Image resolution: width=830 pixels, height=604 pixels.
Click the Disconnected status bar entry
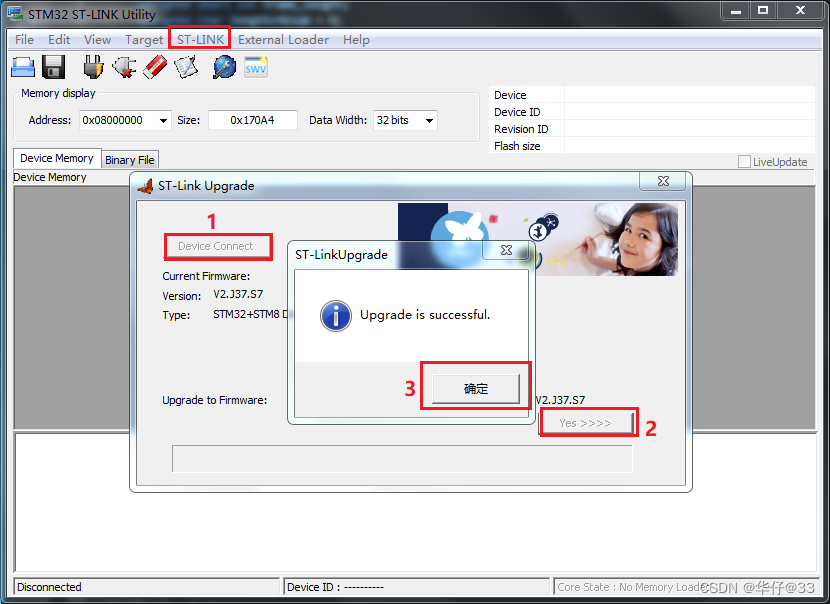(x=146, y=587)
